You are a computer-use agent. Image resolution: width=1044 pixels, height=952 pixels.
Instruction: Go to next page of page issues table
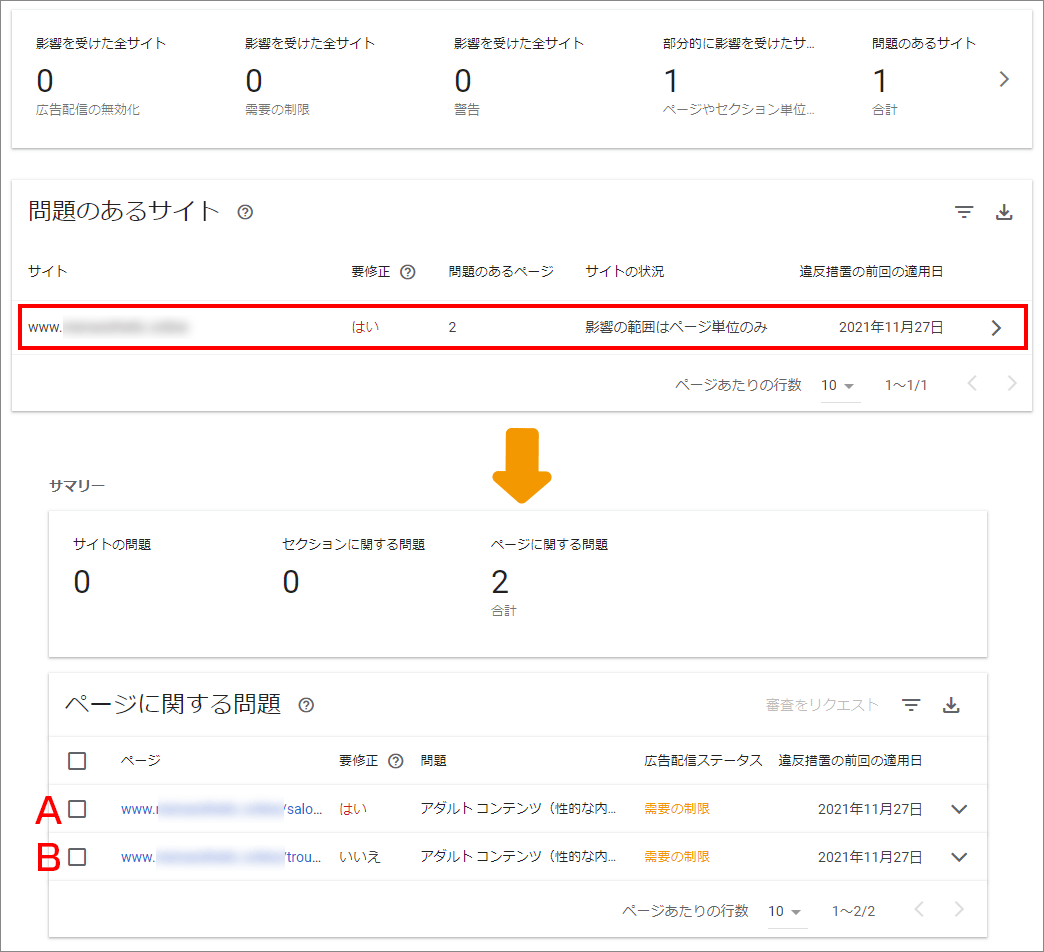[x=959, y=909]
